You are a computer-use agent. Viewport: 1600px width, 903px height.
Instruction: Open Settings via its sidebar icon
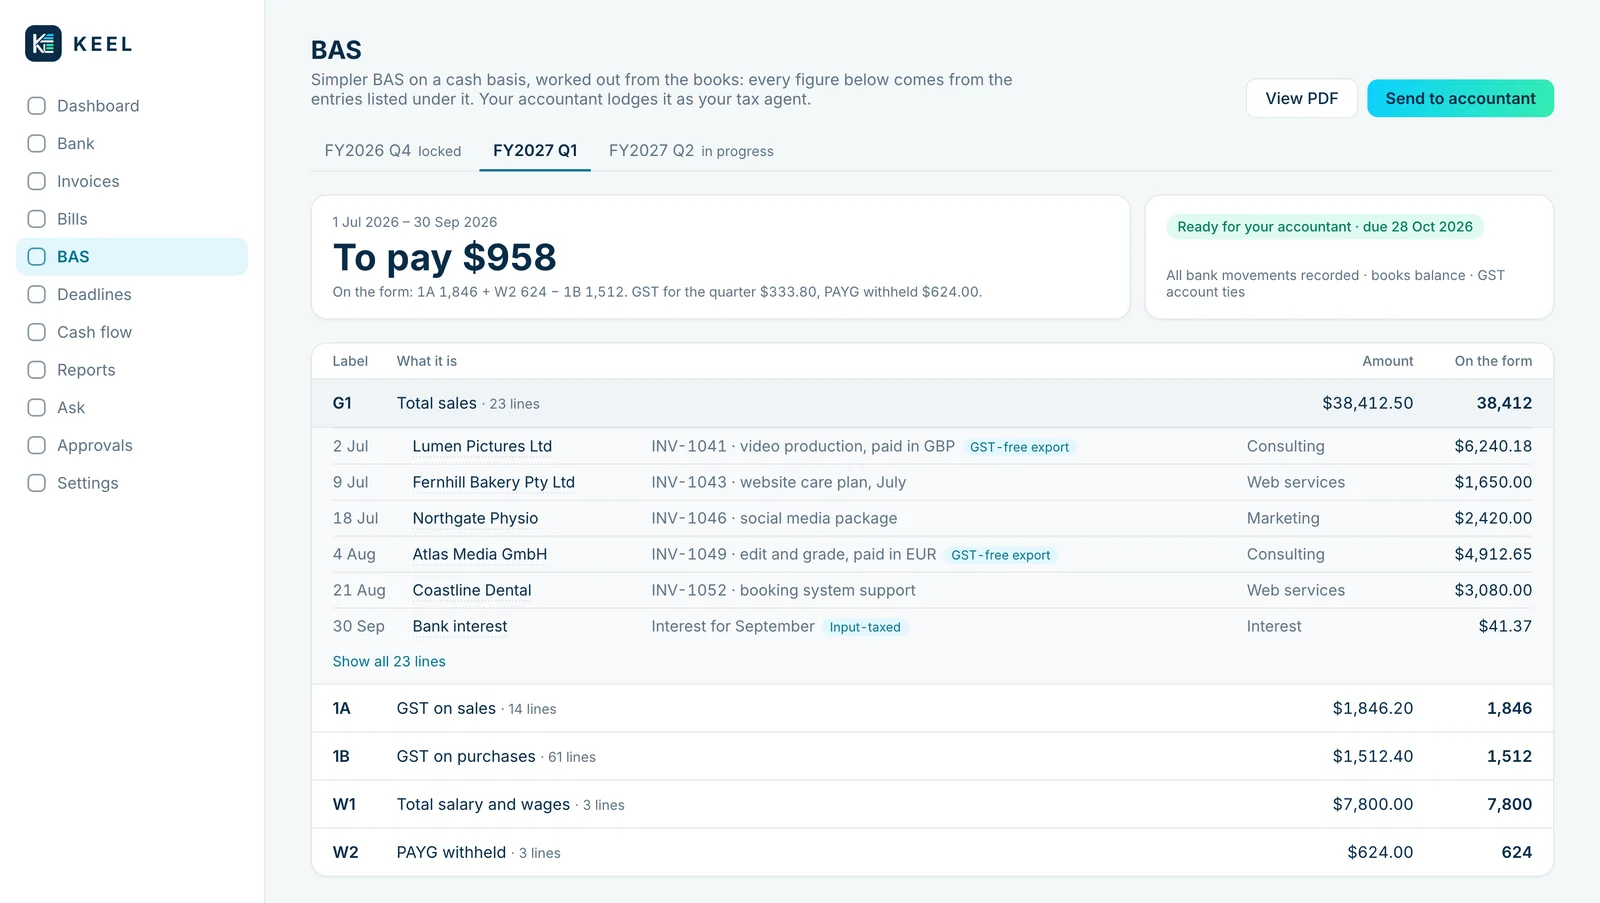click(x=37, y=483)
